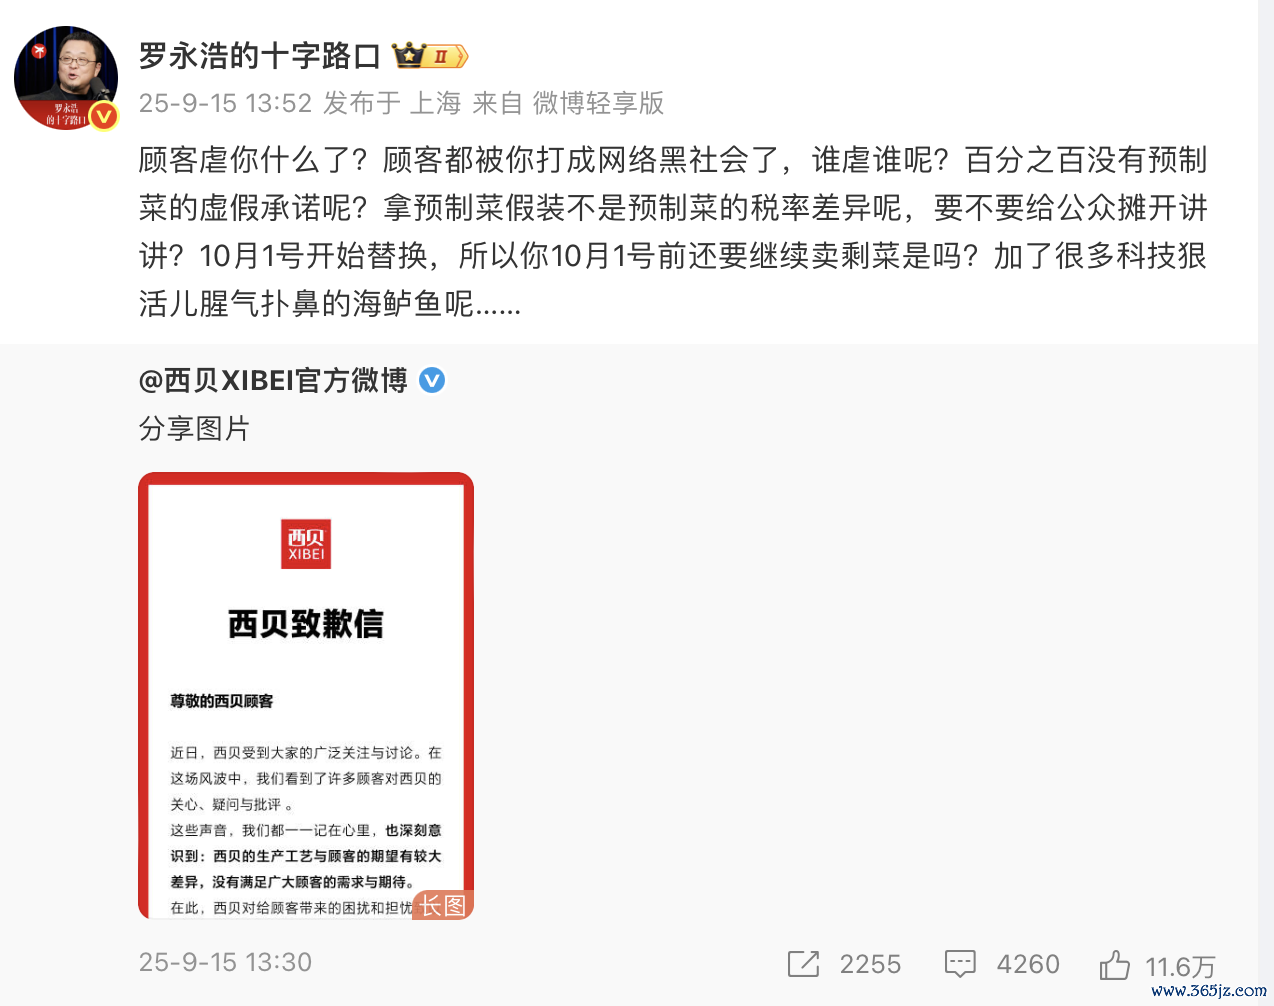This screenshot has height=1006, width=1274.
Task: Click the orange V verification badge on avatar
Action: point(104,117)
